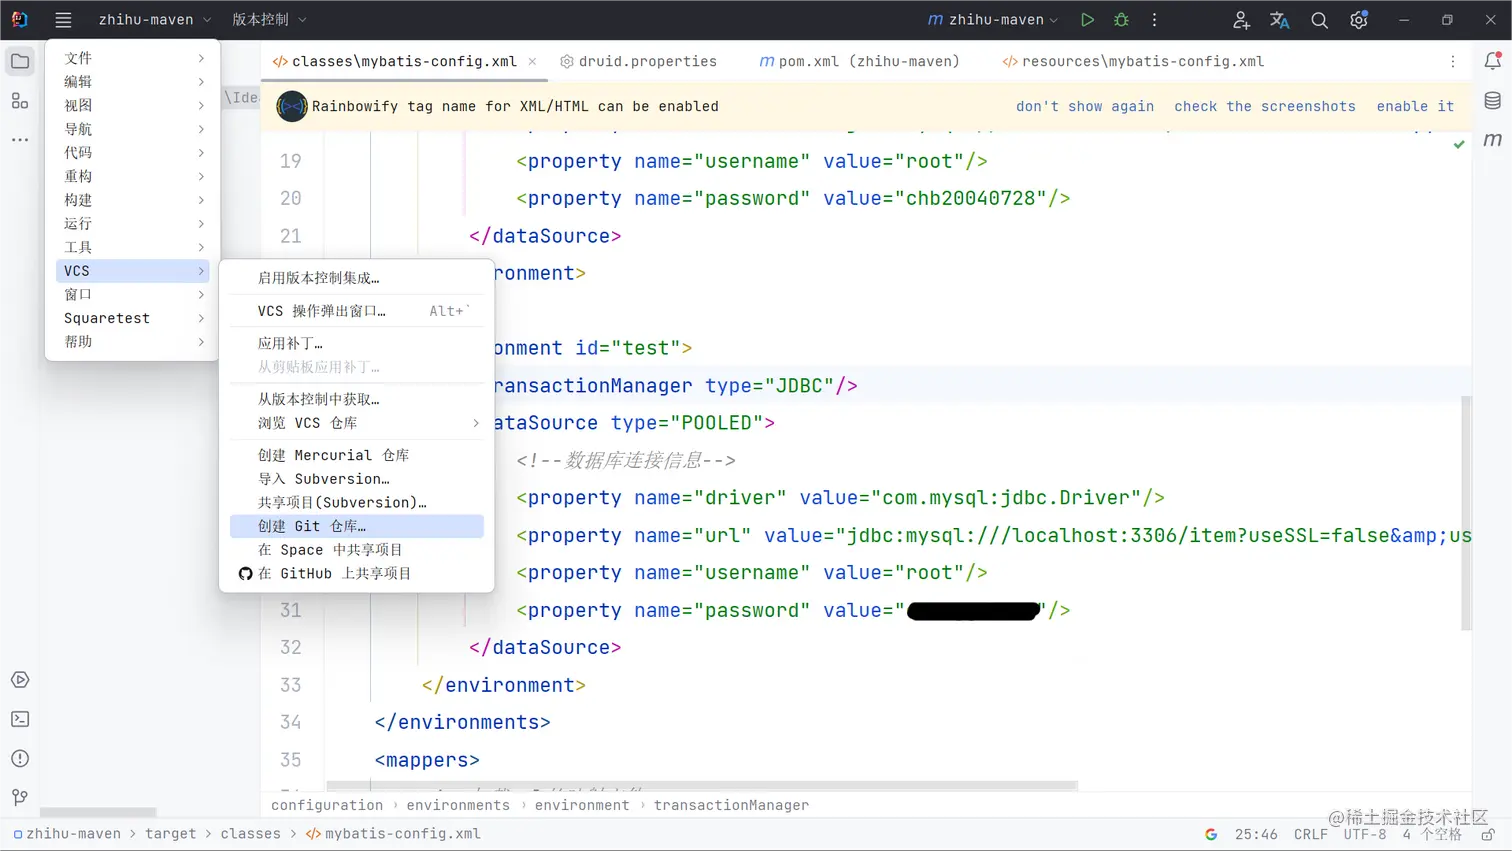Select 应用补丁… menu item
The image size is (1512, 851).
point(357,343)
